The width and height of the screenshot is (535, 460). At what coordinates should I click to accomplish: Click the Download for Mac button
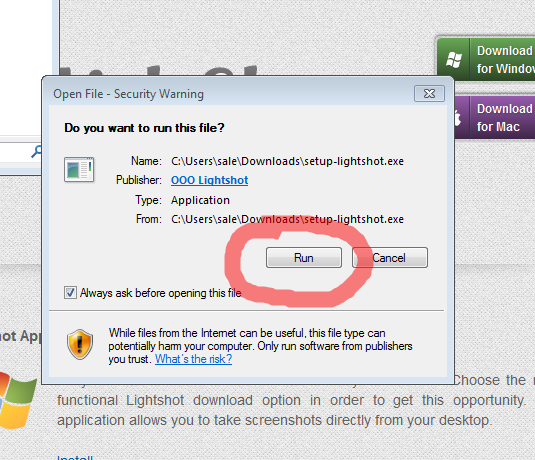click(495, 117)
